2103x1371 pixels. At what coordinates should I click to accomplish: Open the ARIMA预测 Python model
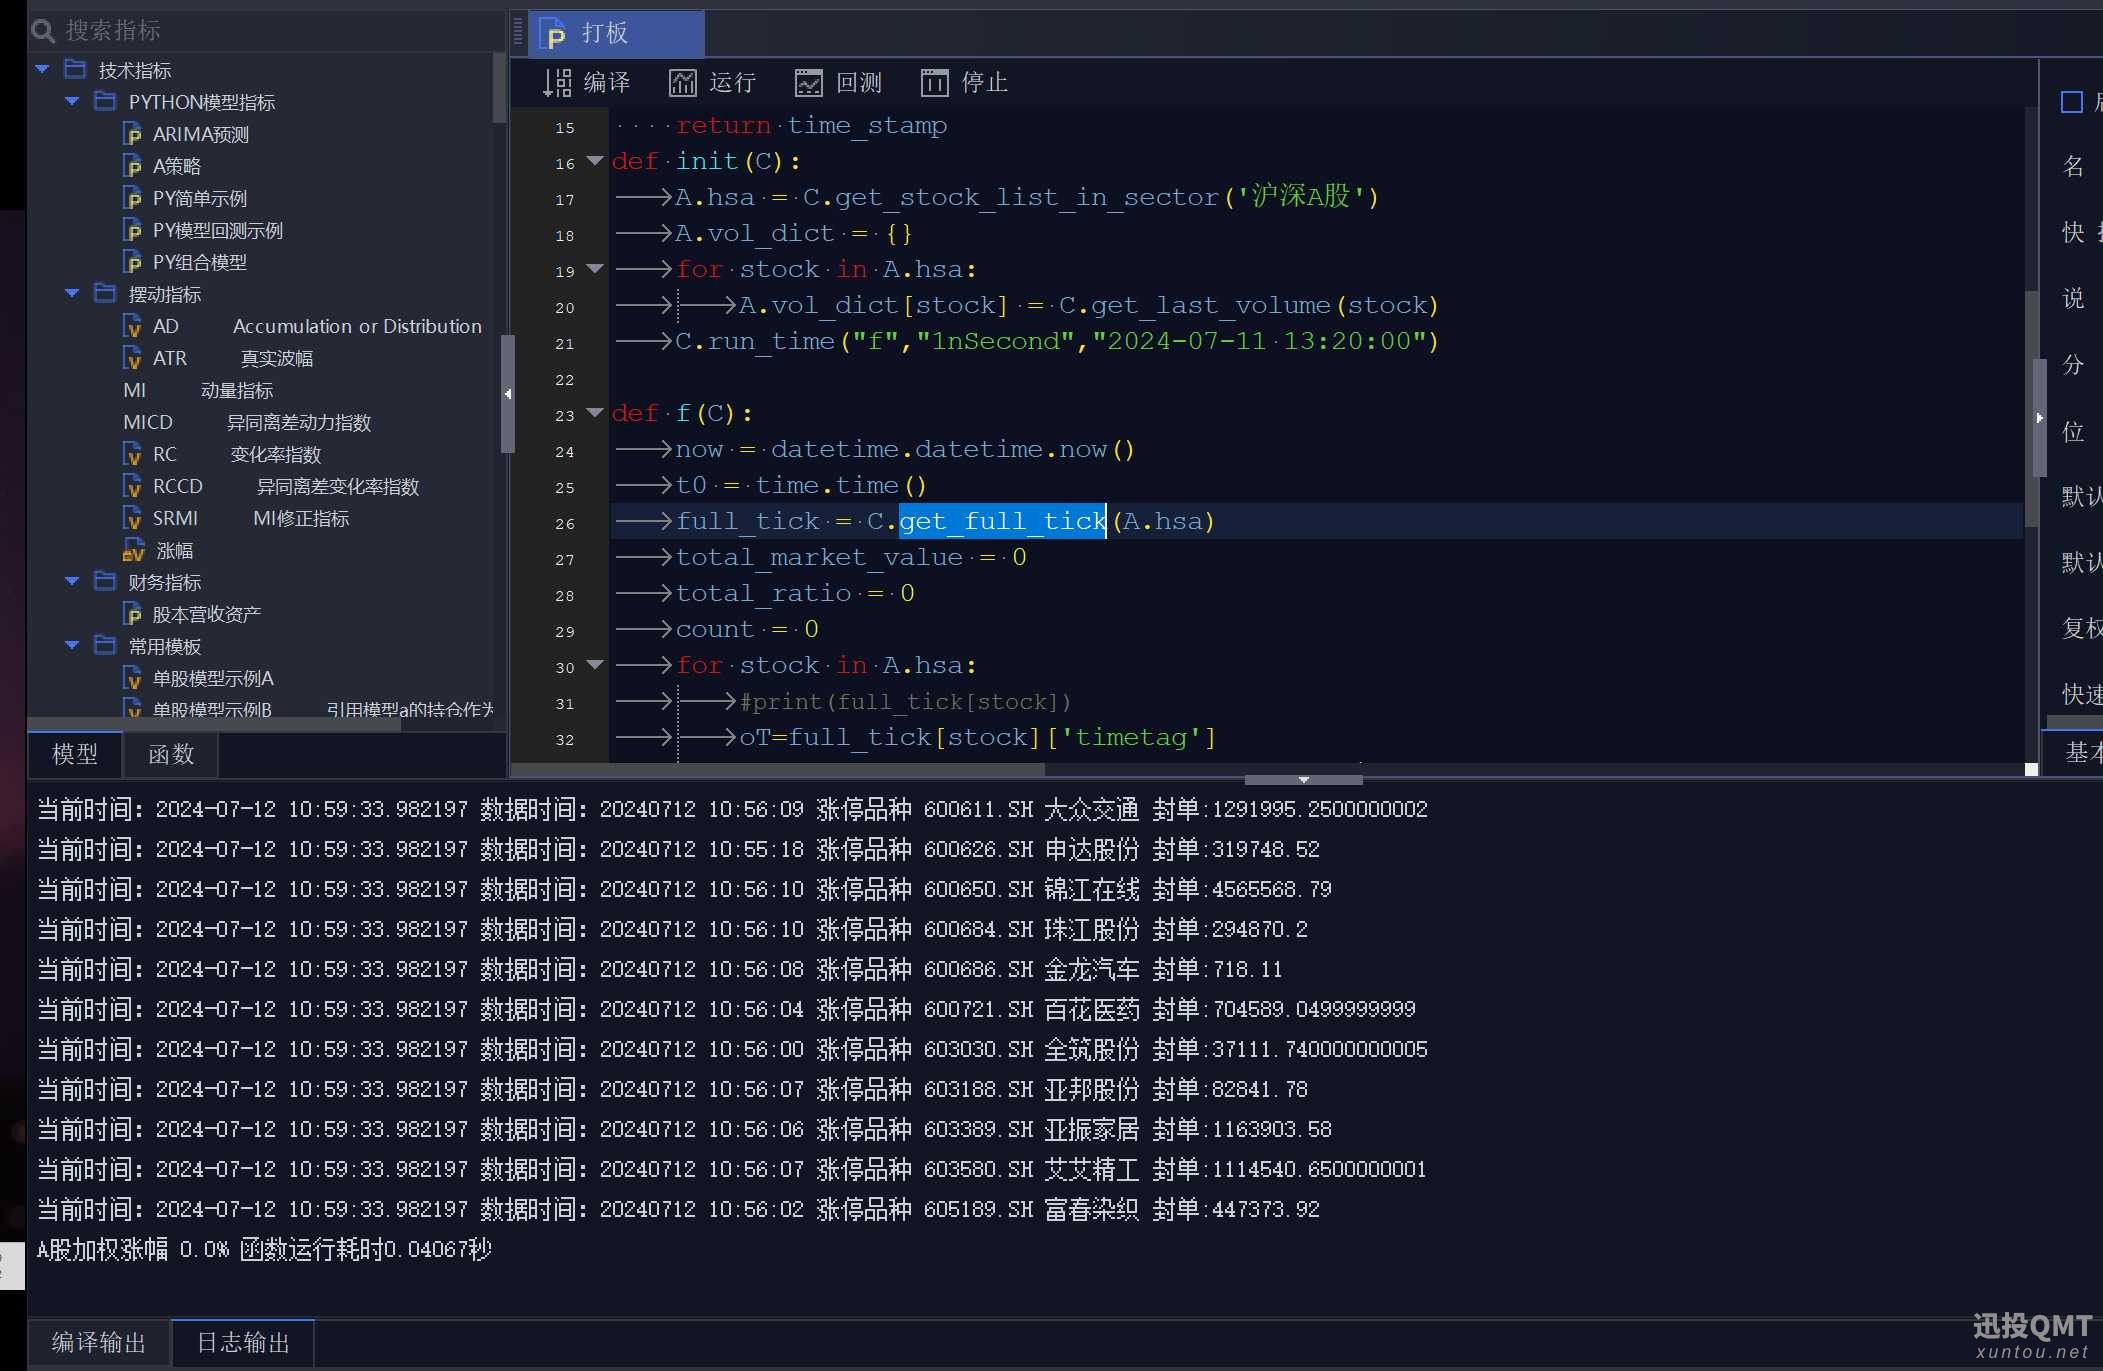200,134
